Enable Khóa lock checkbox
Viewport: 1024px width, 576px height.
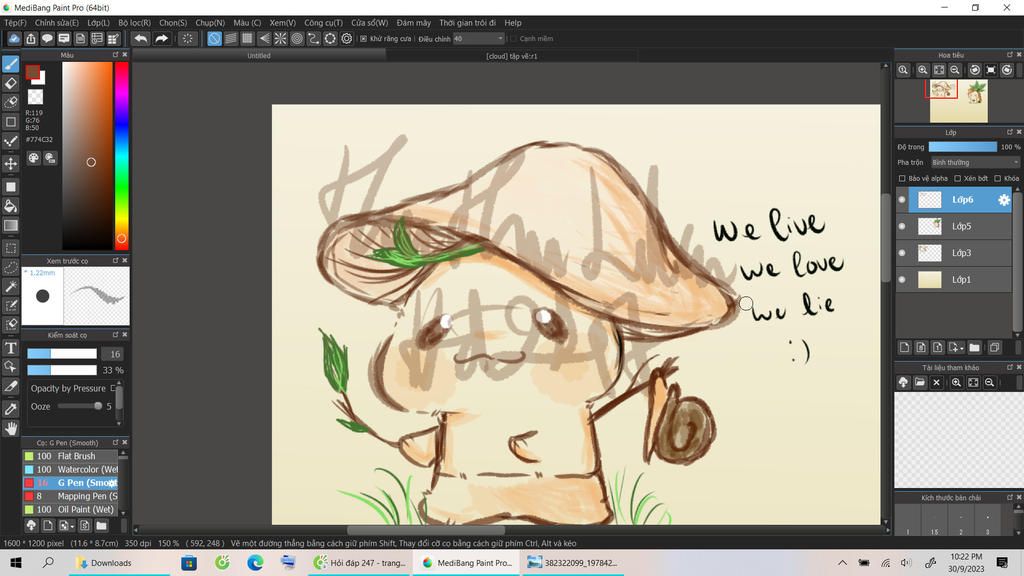pyautogui.click(x=997, y=178)
